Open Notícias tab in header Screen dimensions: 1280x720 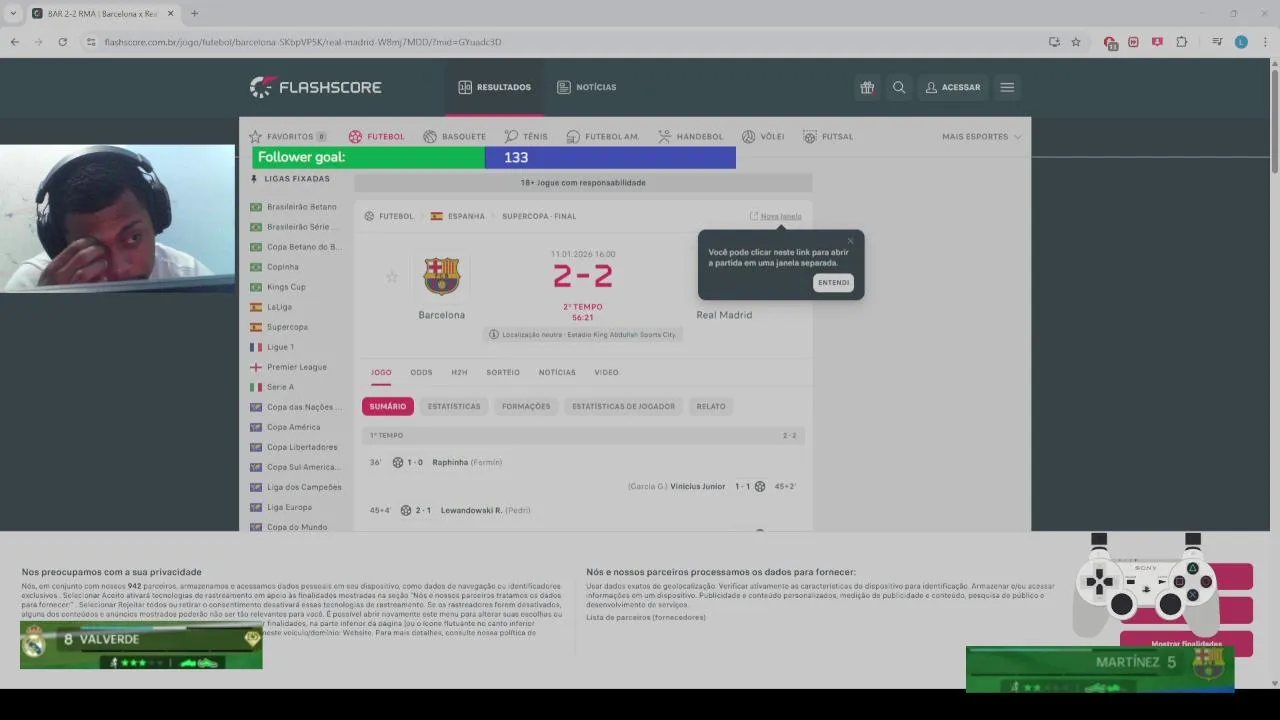pyautogui.click(x=586, y=87)
